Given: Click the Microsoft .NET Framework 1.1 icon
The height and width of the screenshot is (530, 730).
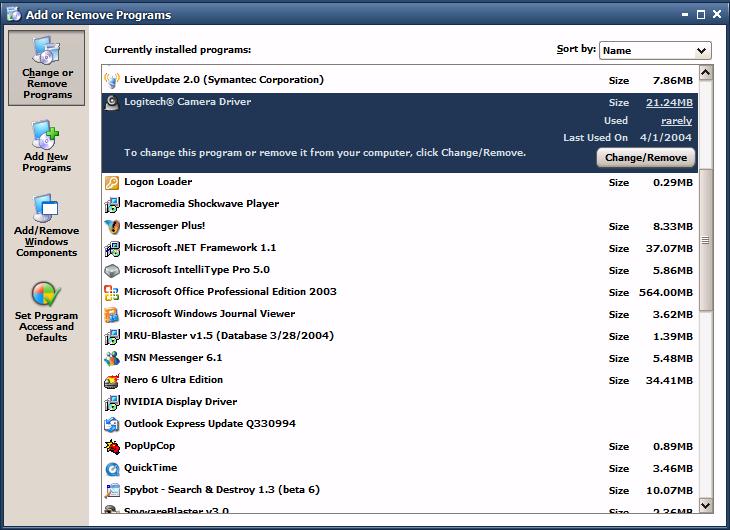Looking at the screenshot, I should (x=112, y=248).
